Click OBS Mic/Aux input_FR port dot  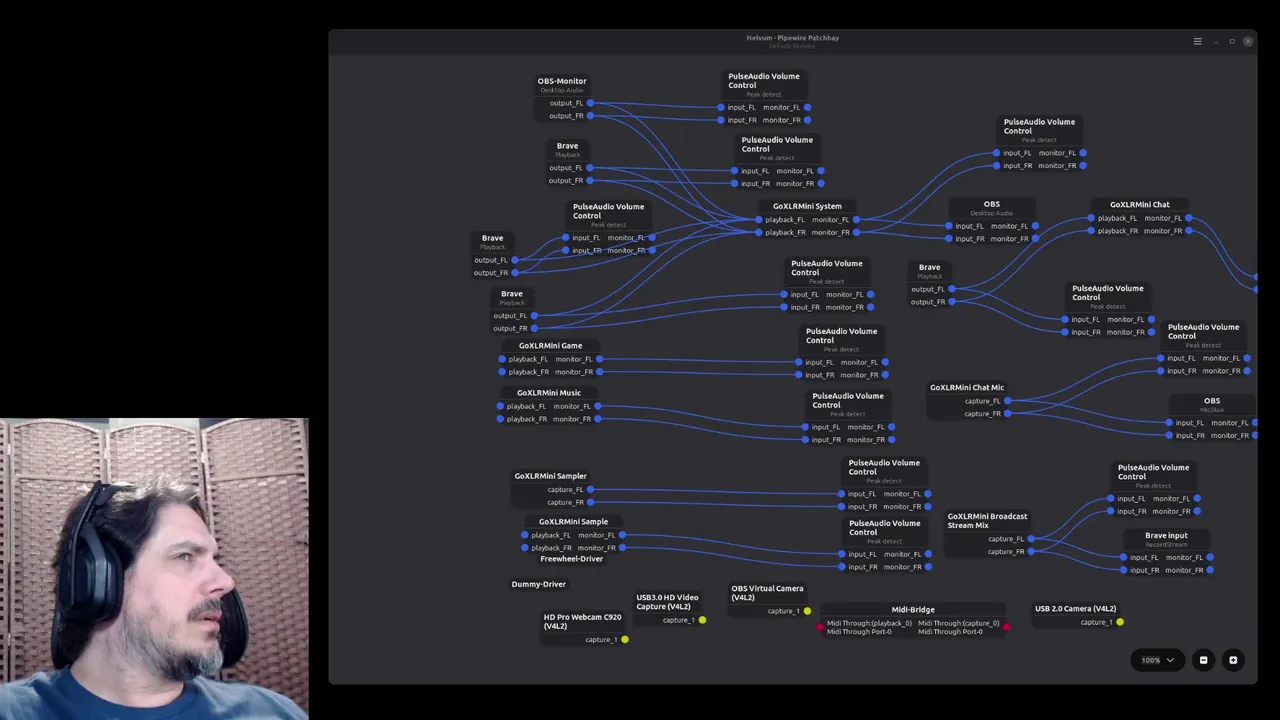click(x=1169, y=435)
